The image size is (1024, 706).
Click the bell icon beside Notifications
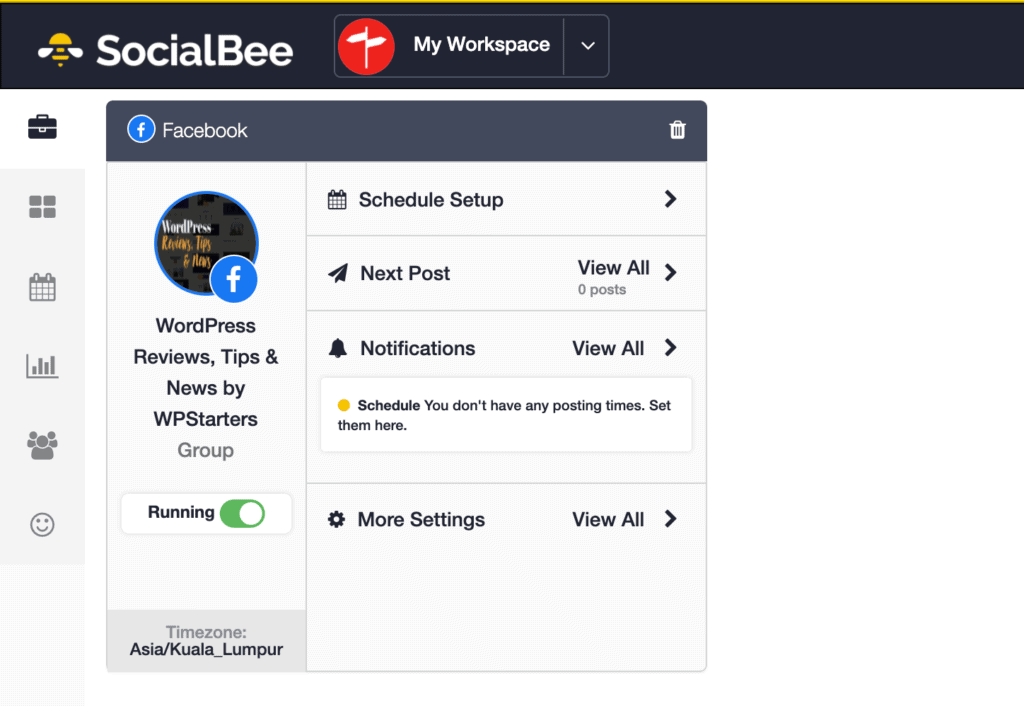tap(336, 348)
